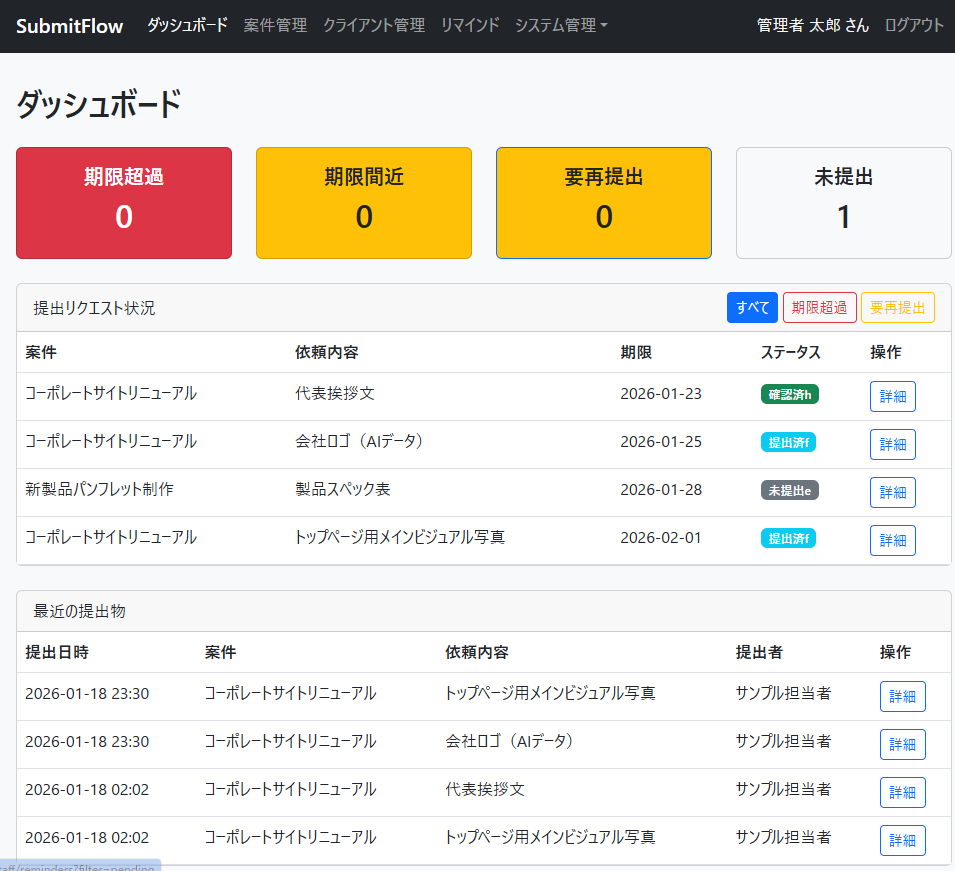955x871 pixels.
Task: Open 詳細 for the 2026-02-01 deadline request
Action: [x=892, y=540]
